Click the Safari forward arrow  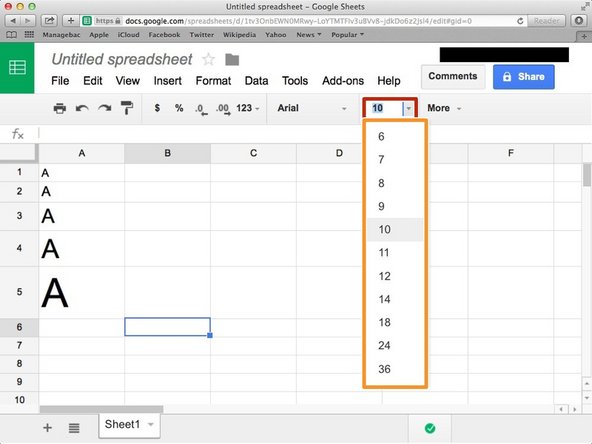[28, 21]
